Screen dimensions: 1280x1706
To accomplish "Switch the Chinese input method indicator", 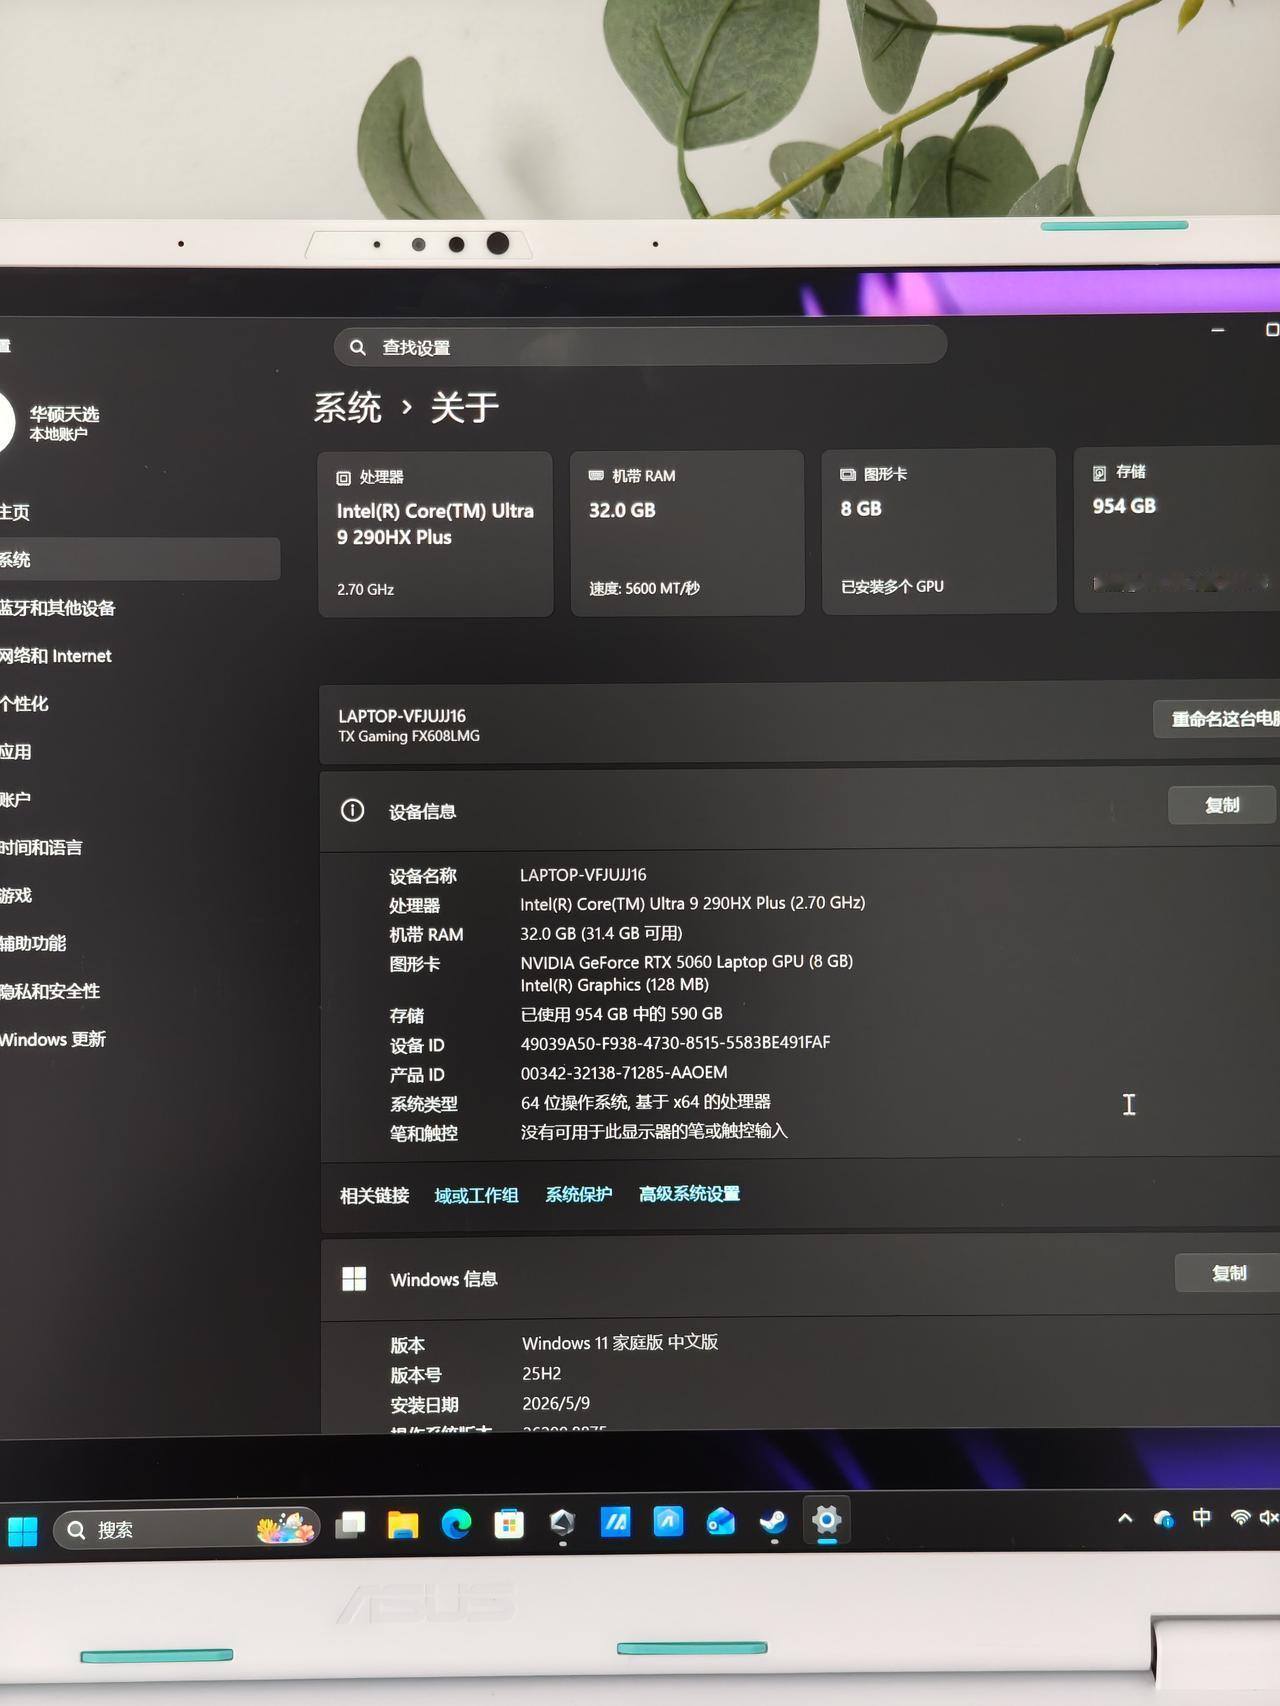I will (x=1202, y=1517).
